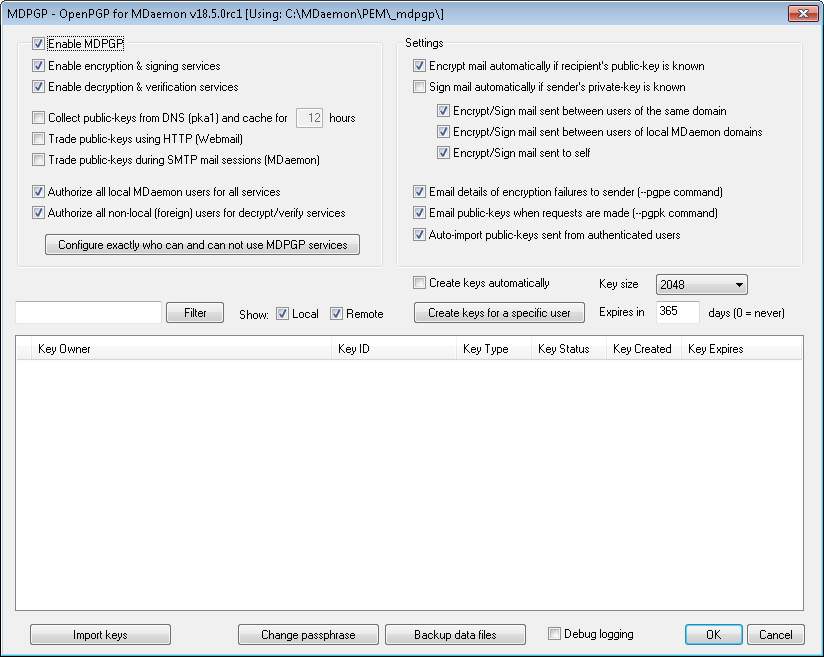Enable Create keys automatically
This screenshot has width=824, height=657.
419,283
